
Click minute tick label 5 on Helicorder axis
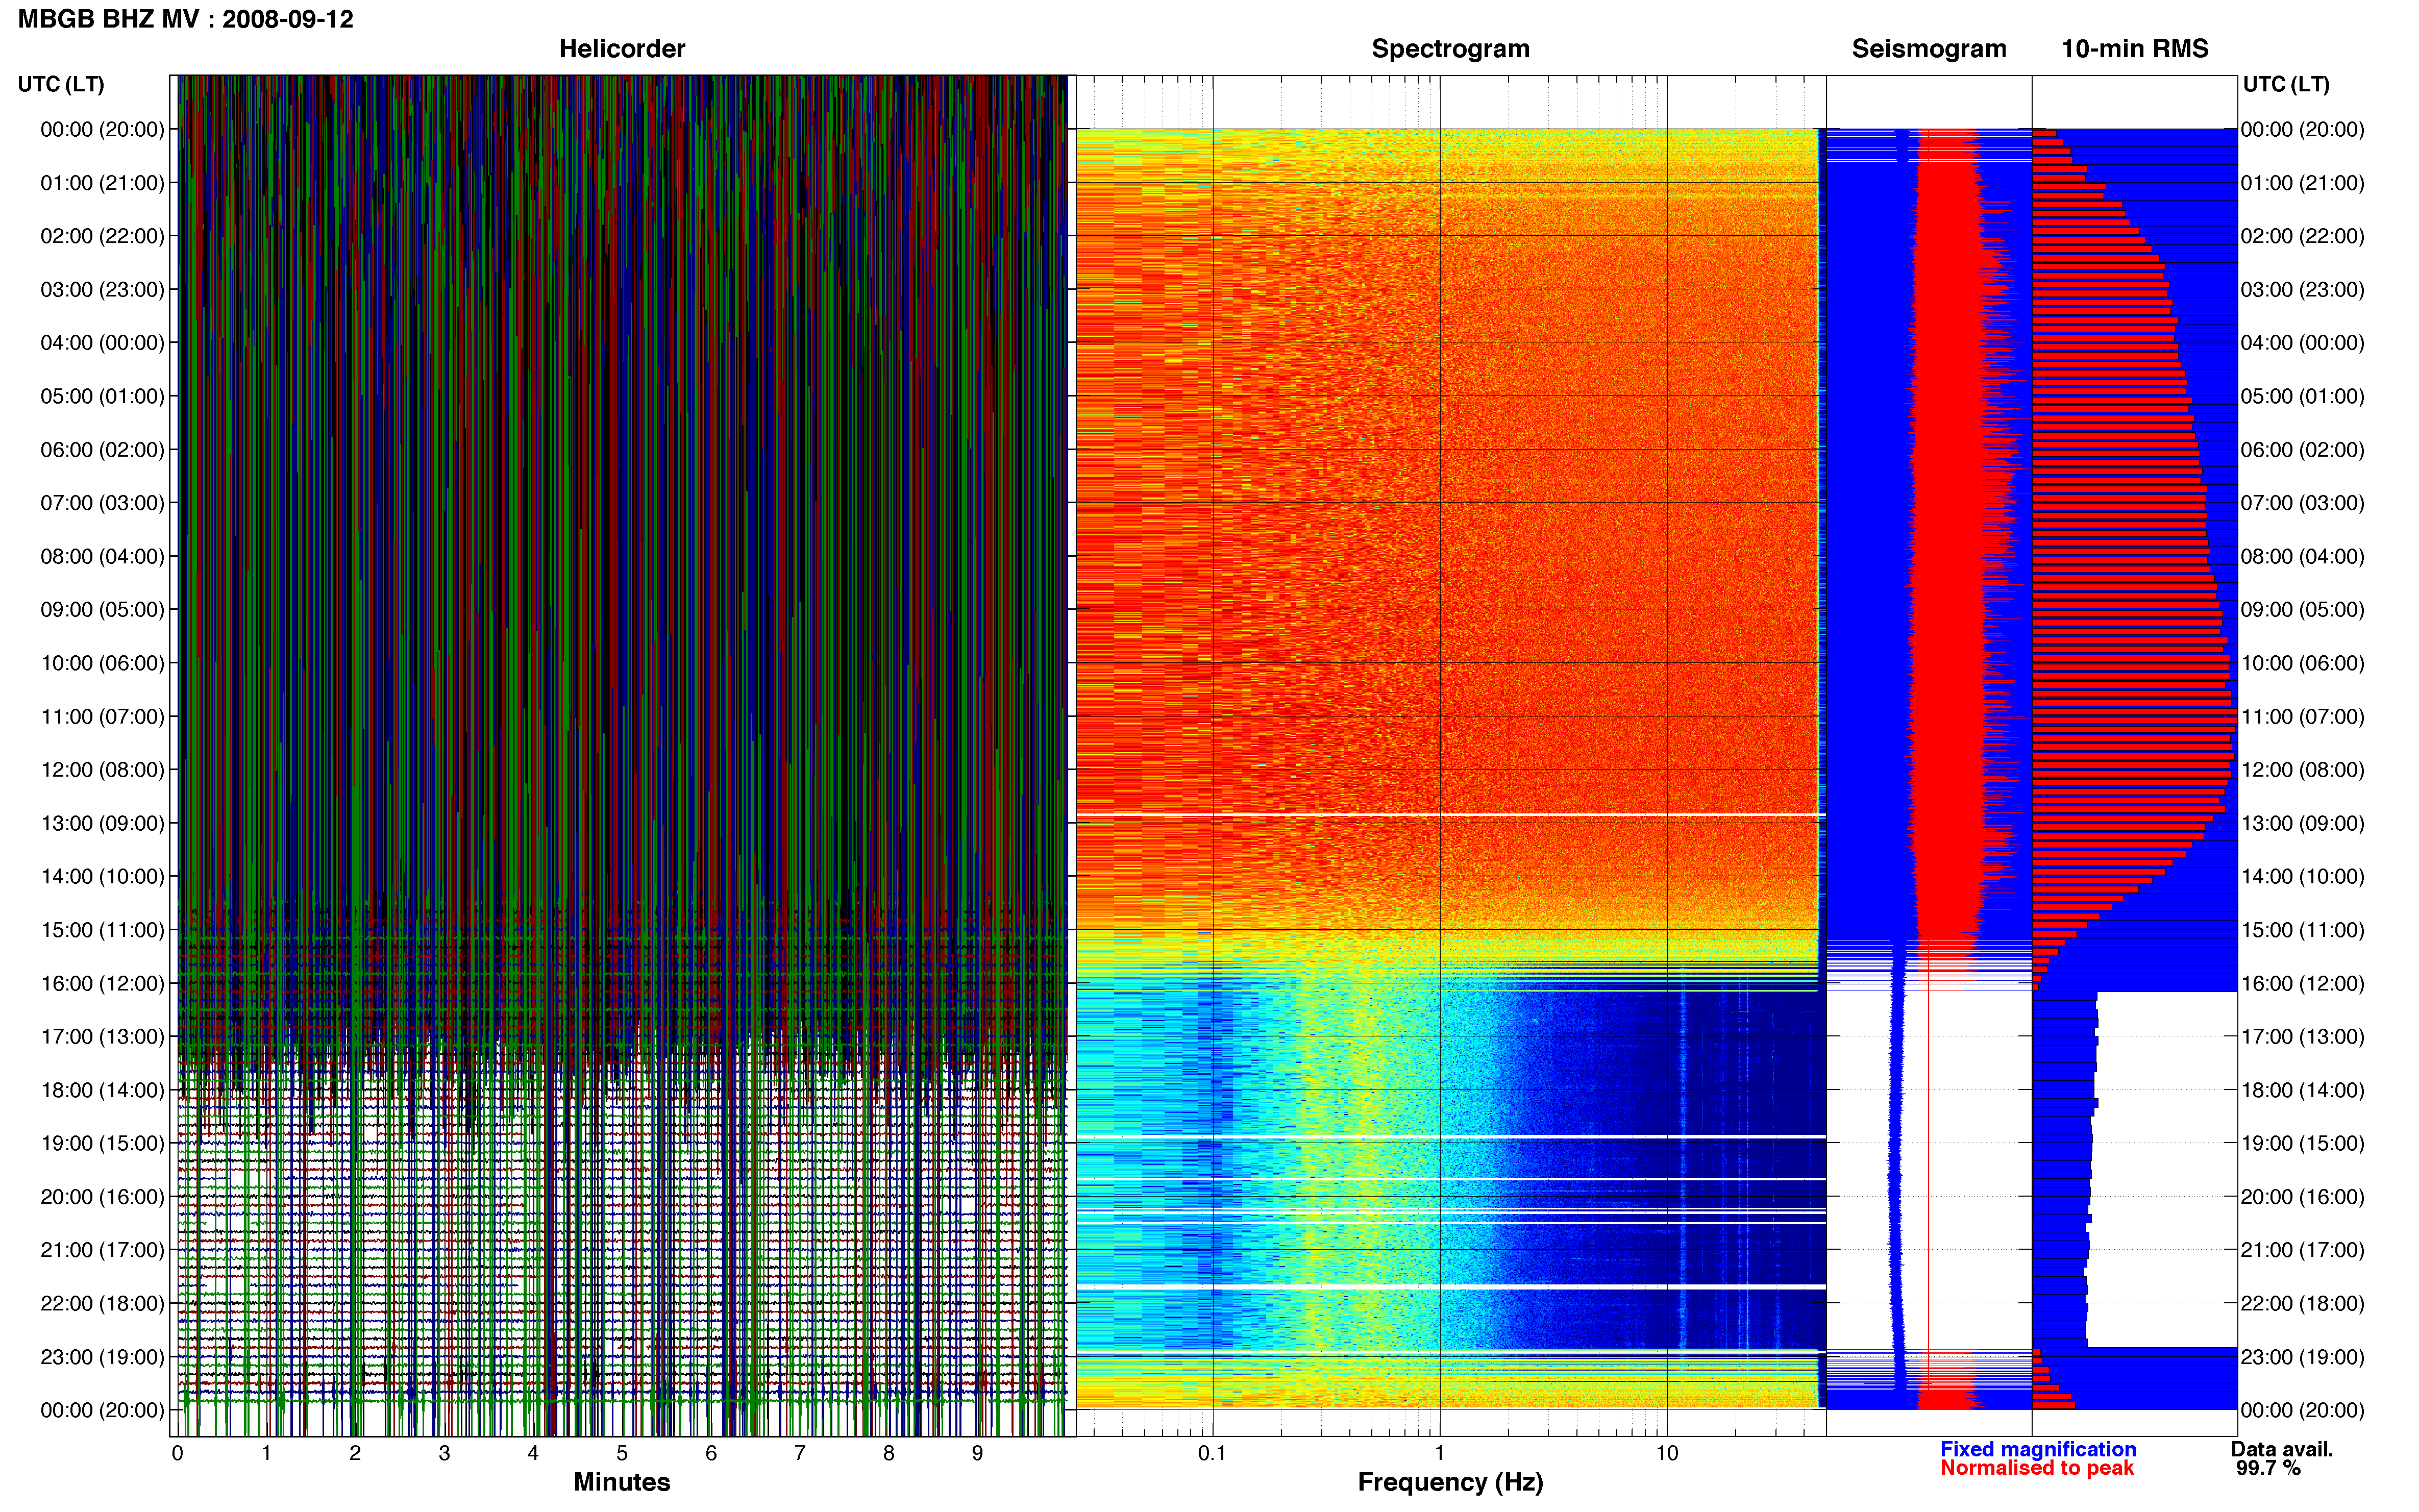(x=622, y=1454)
